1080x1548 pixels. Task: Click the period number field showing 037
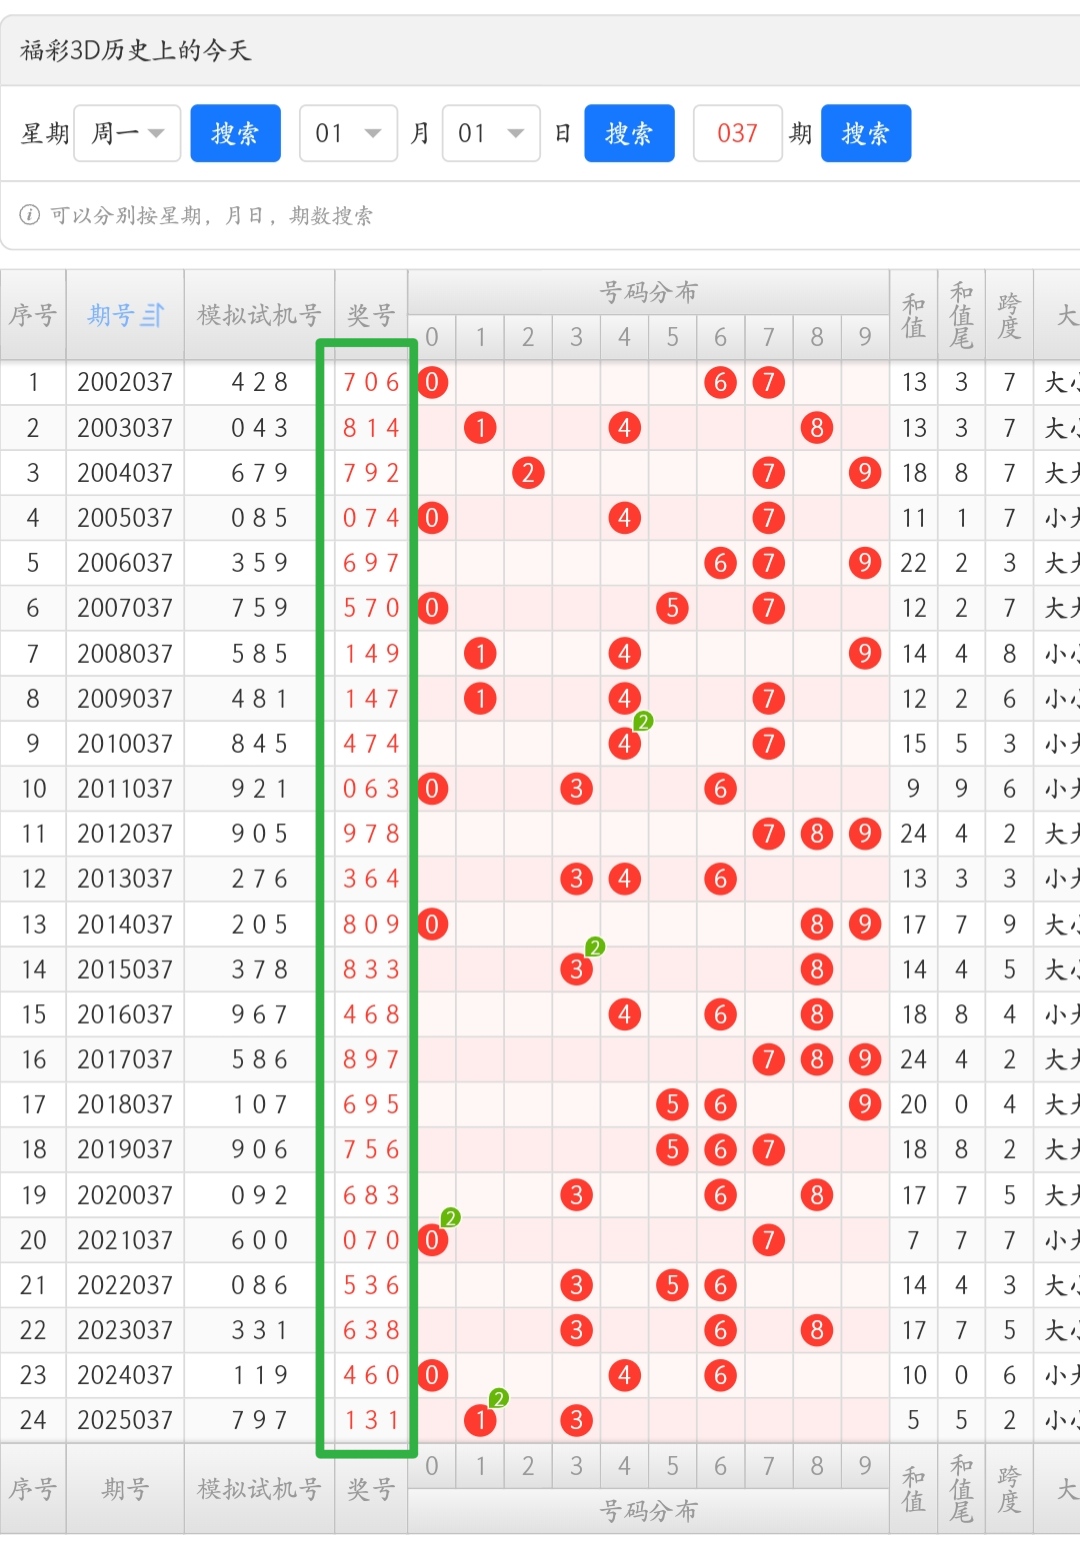(737, 133)
